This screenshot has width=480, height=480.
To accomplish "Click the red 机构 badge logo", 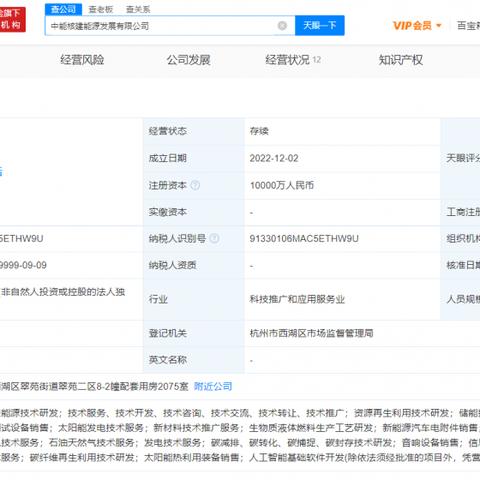I will (12, 19).
